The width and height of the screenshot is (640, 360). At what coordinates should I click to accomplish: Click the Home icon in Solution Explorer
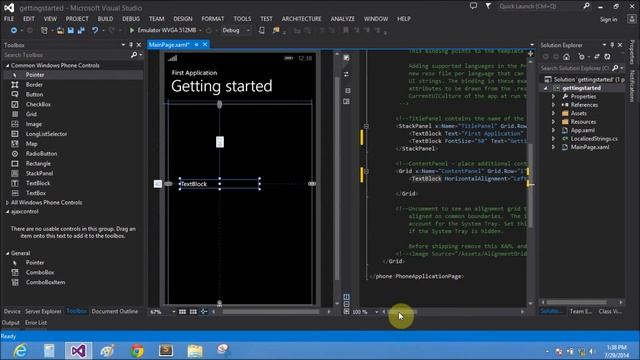click(566, 57)
